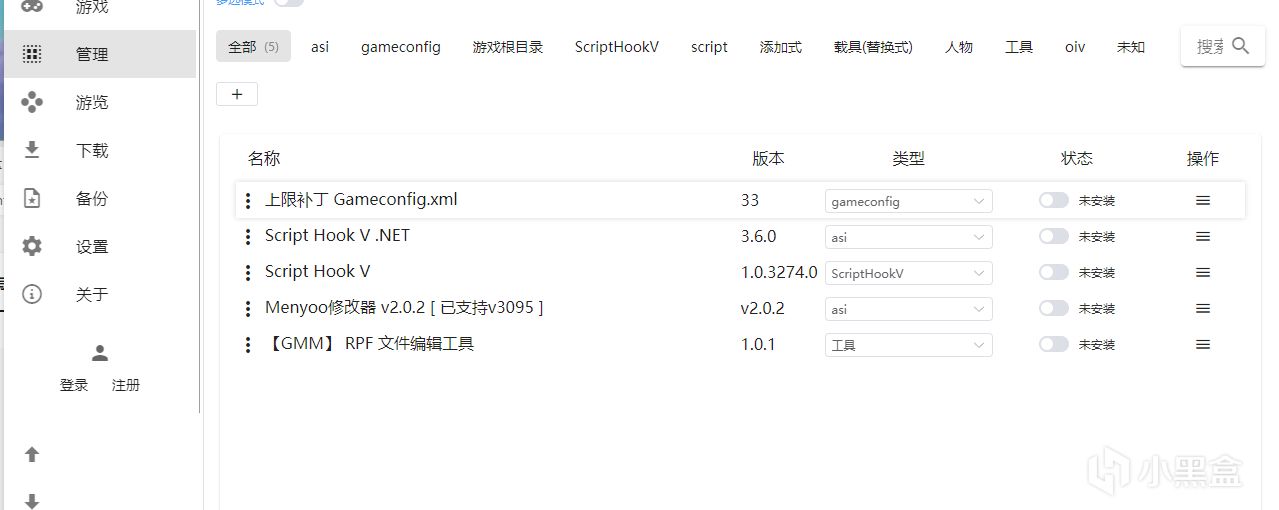Screen dimensions: 1279x510
Task: Click the 设置 sidebar label
Action: 92,246
